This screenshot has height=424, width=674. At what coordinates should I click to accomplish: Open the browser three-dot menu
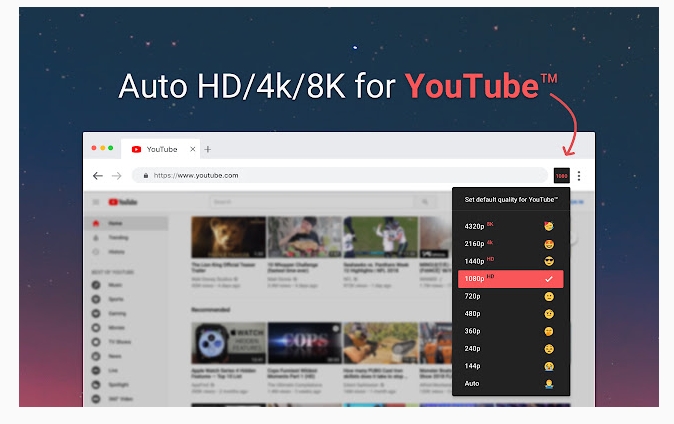[x=579, y=175]
